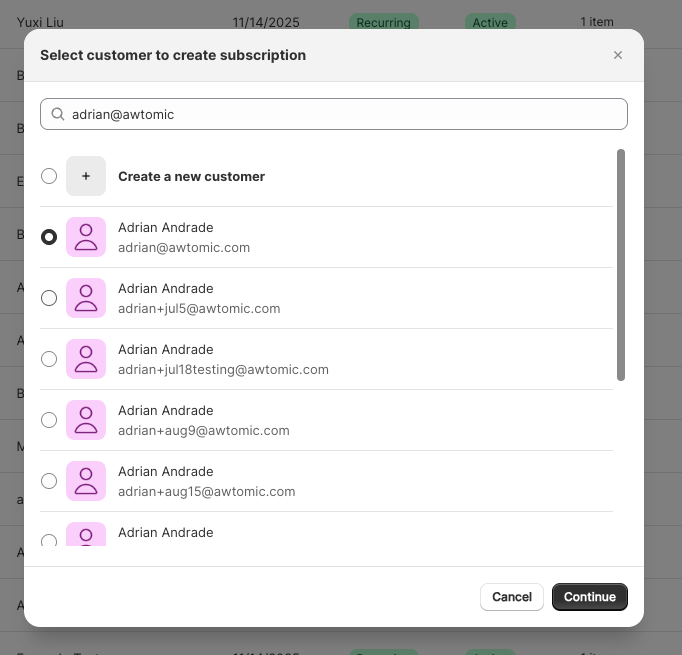
Task: Click avatar icon for adrian+aug15@awtomic.com
Action: [86, 481]
